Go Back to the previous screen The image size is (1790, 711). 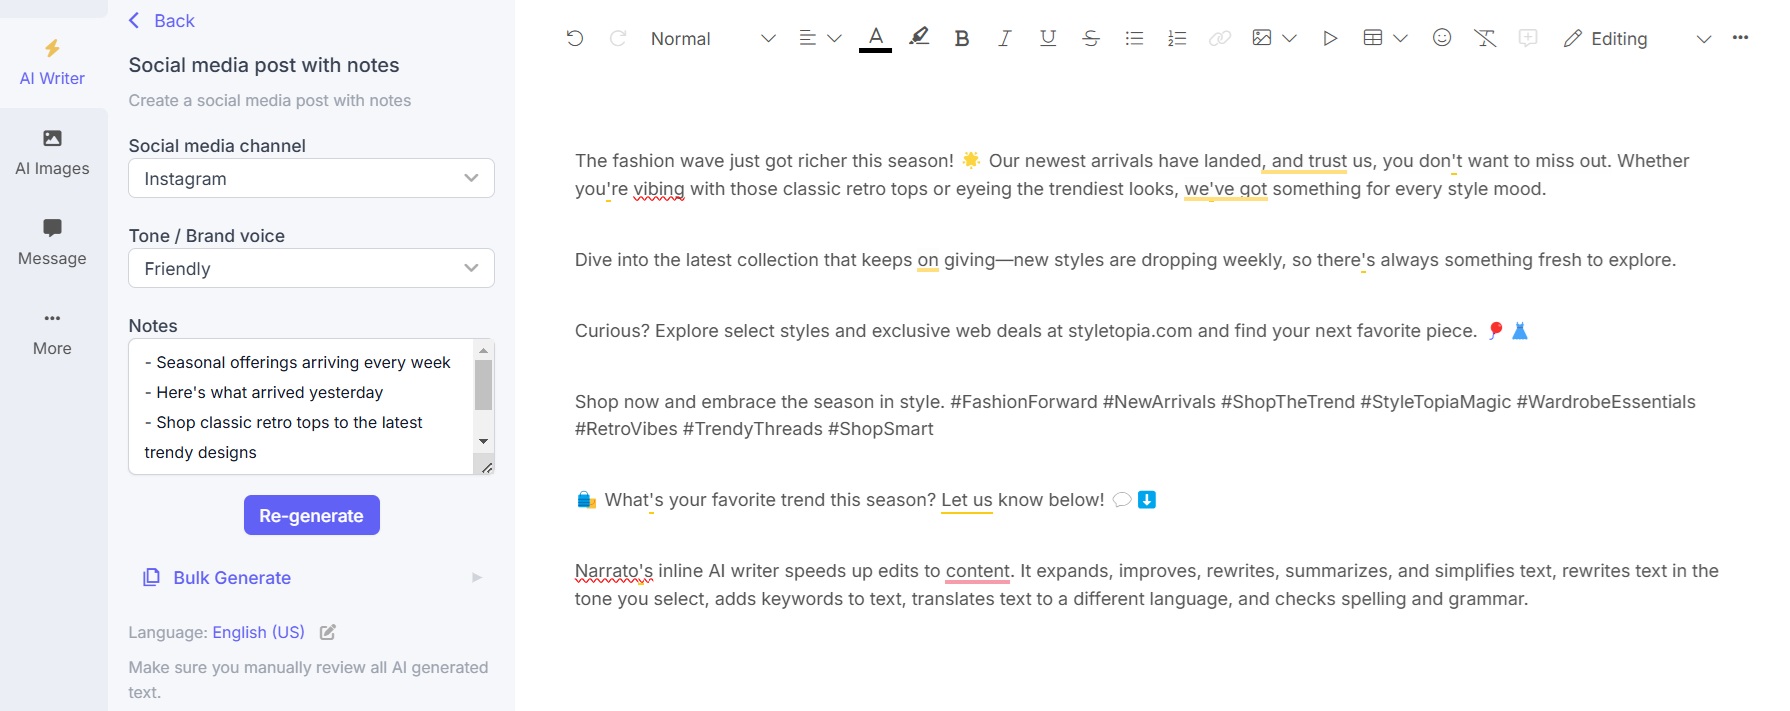pos(162,20)
